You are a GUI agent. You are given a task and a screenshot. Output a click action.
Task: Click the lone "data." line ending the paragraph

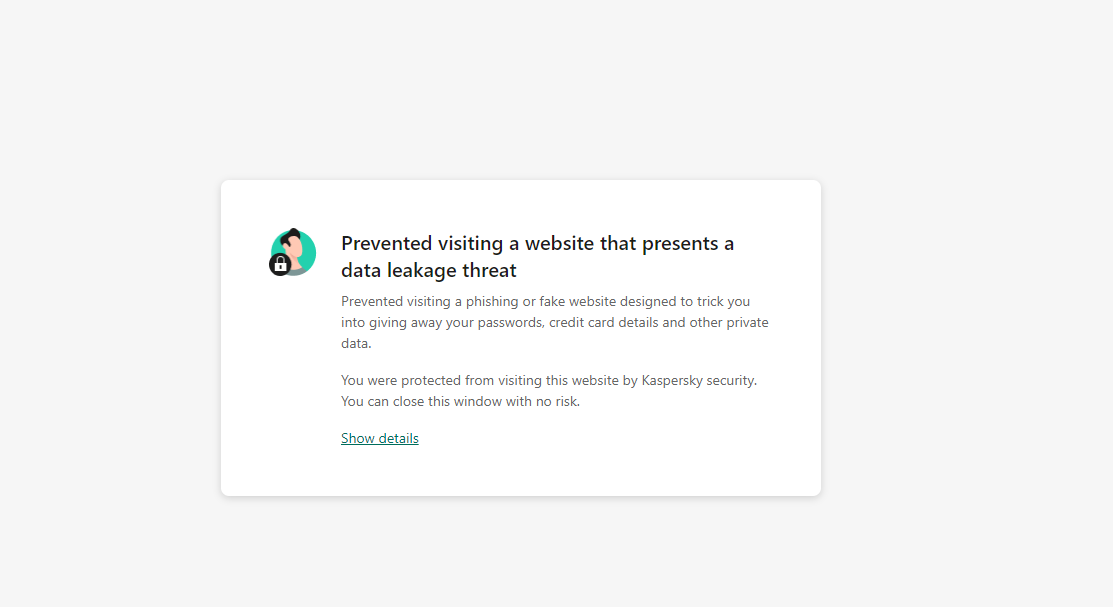[x=356, y=344]
